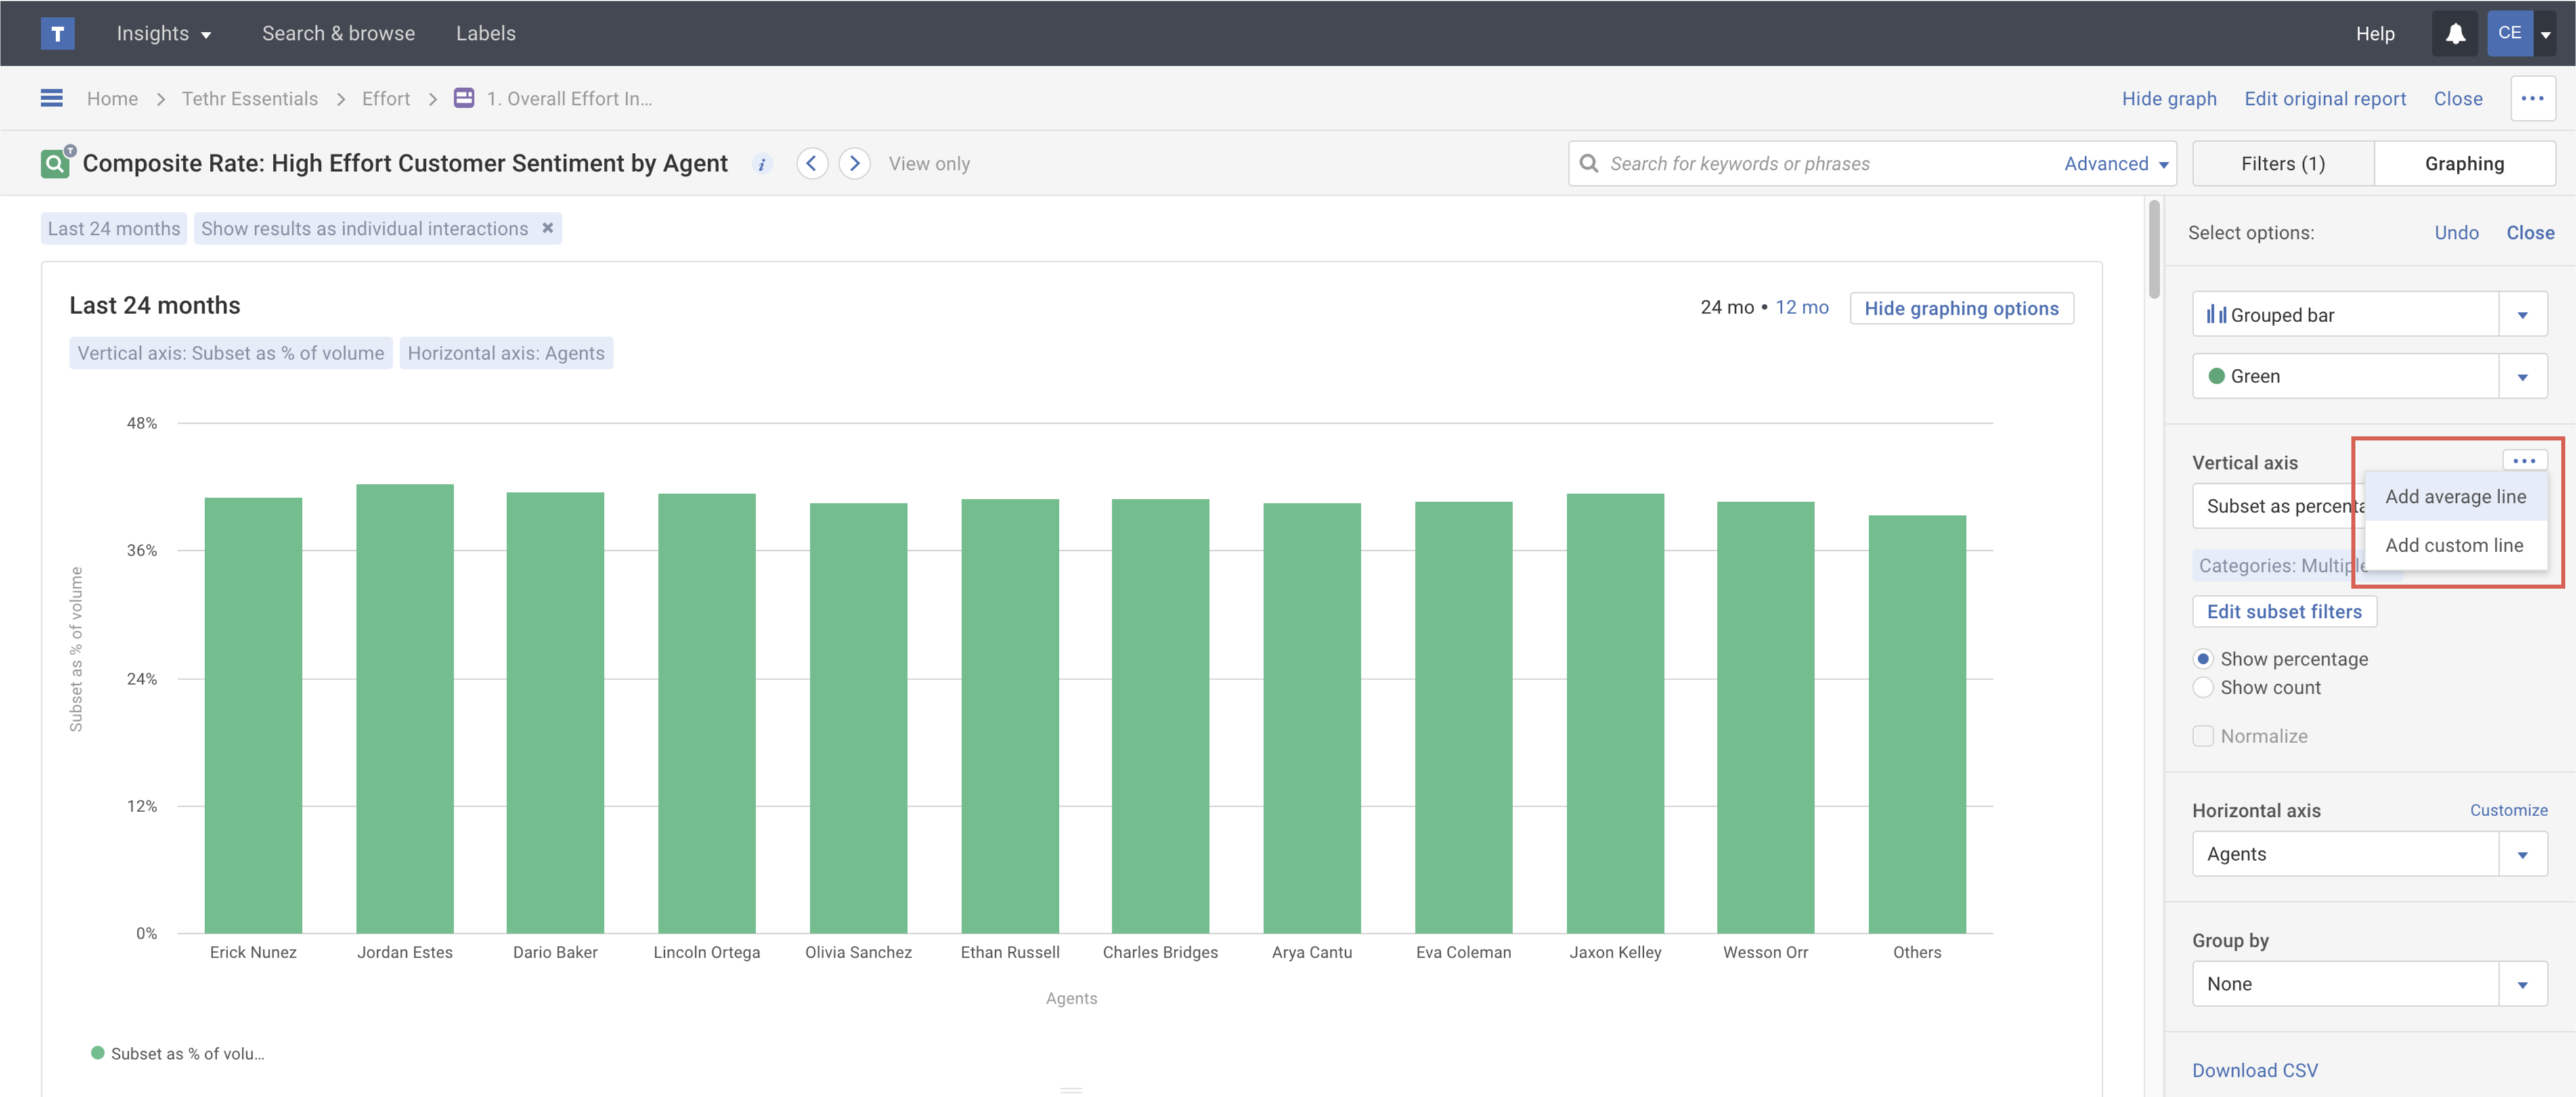Click the keyword search input field

click(1820, 163)
